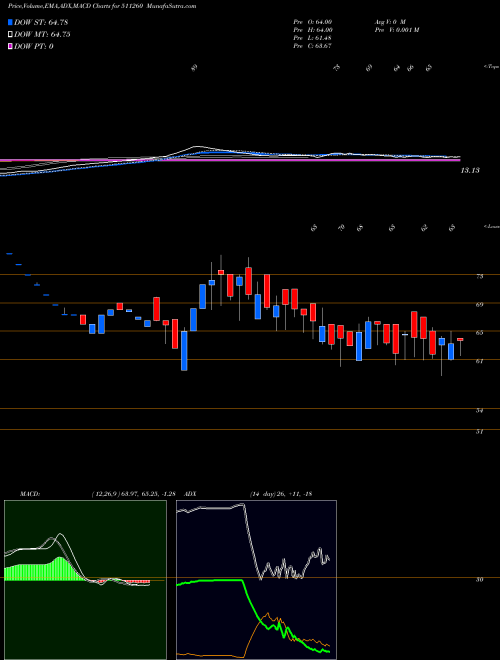Image resolution: width=500 pixels, height=660 pixels.
Task: Click the 'Pre C: 63.67' close value
Action: click(313, 46)
